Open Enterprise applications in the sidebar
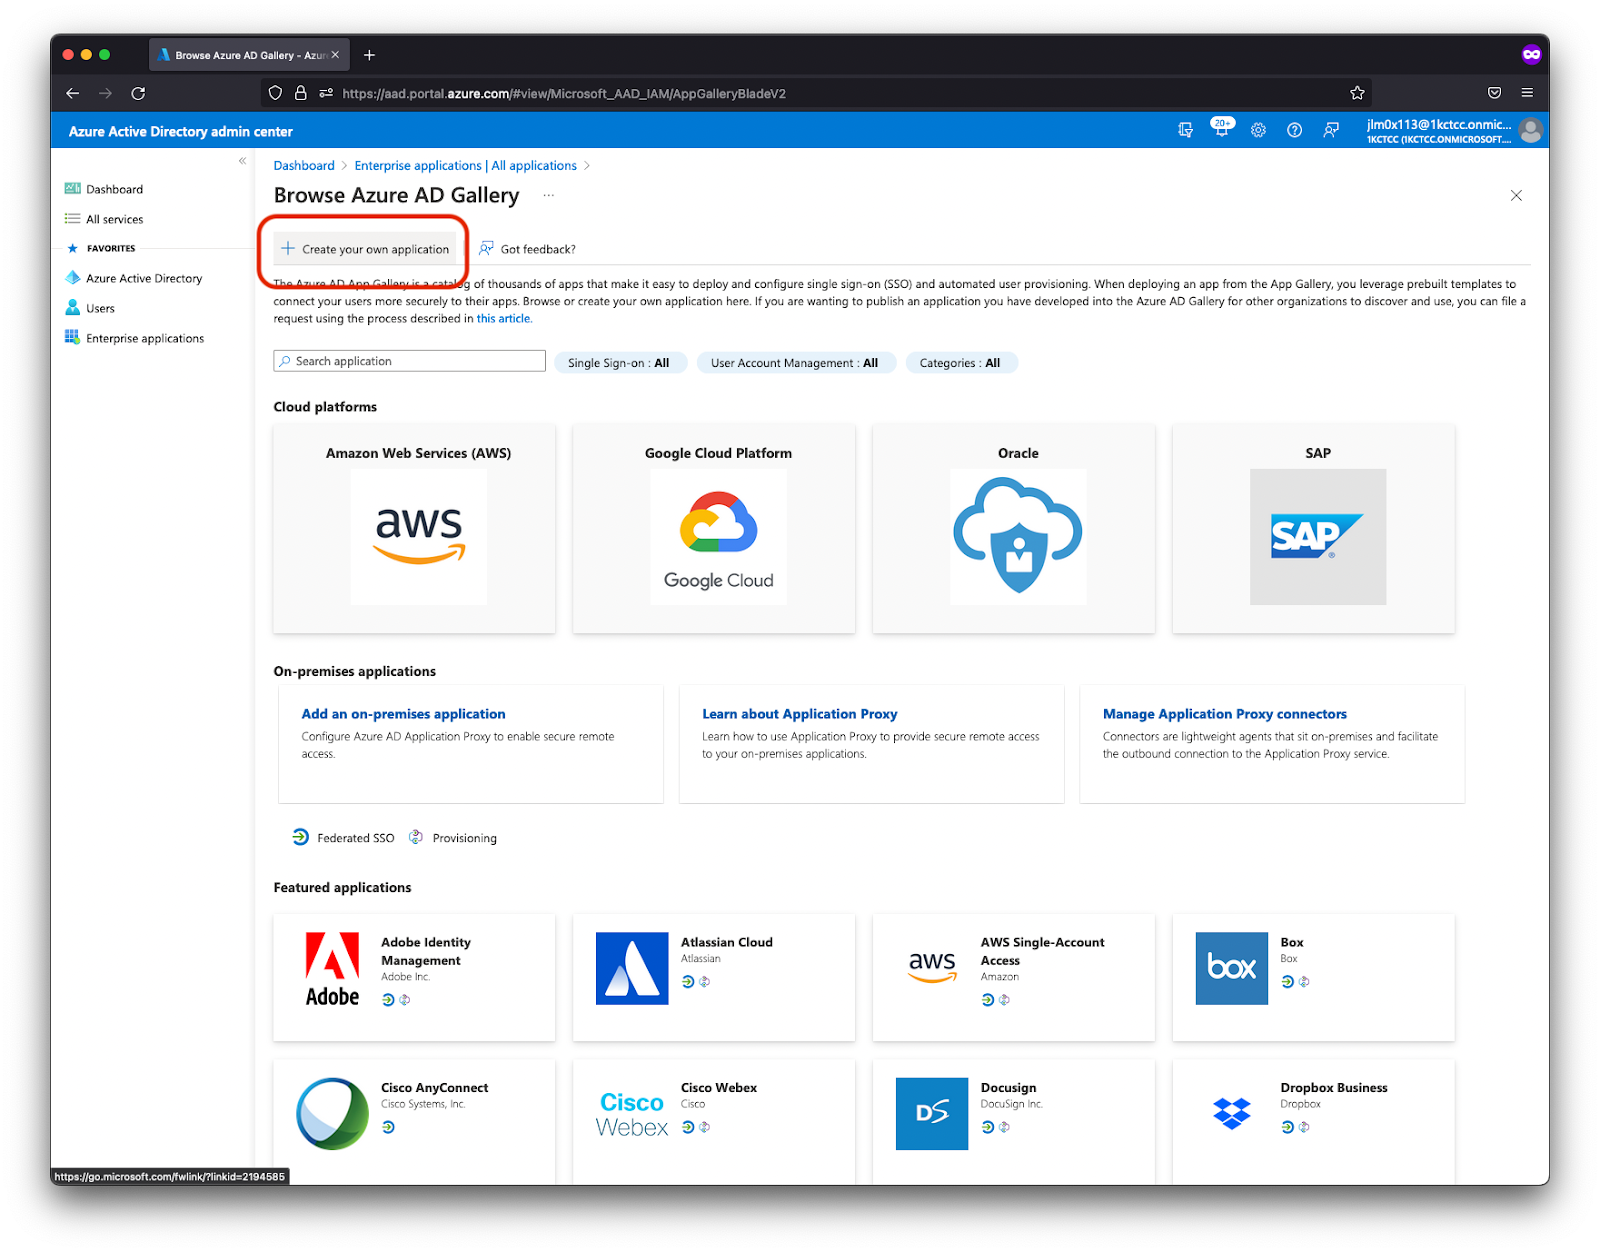 135,338
